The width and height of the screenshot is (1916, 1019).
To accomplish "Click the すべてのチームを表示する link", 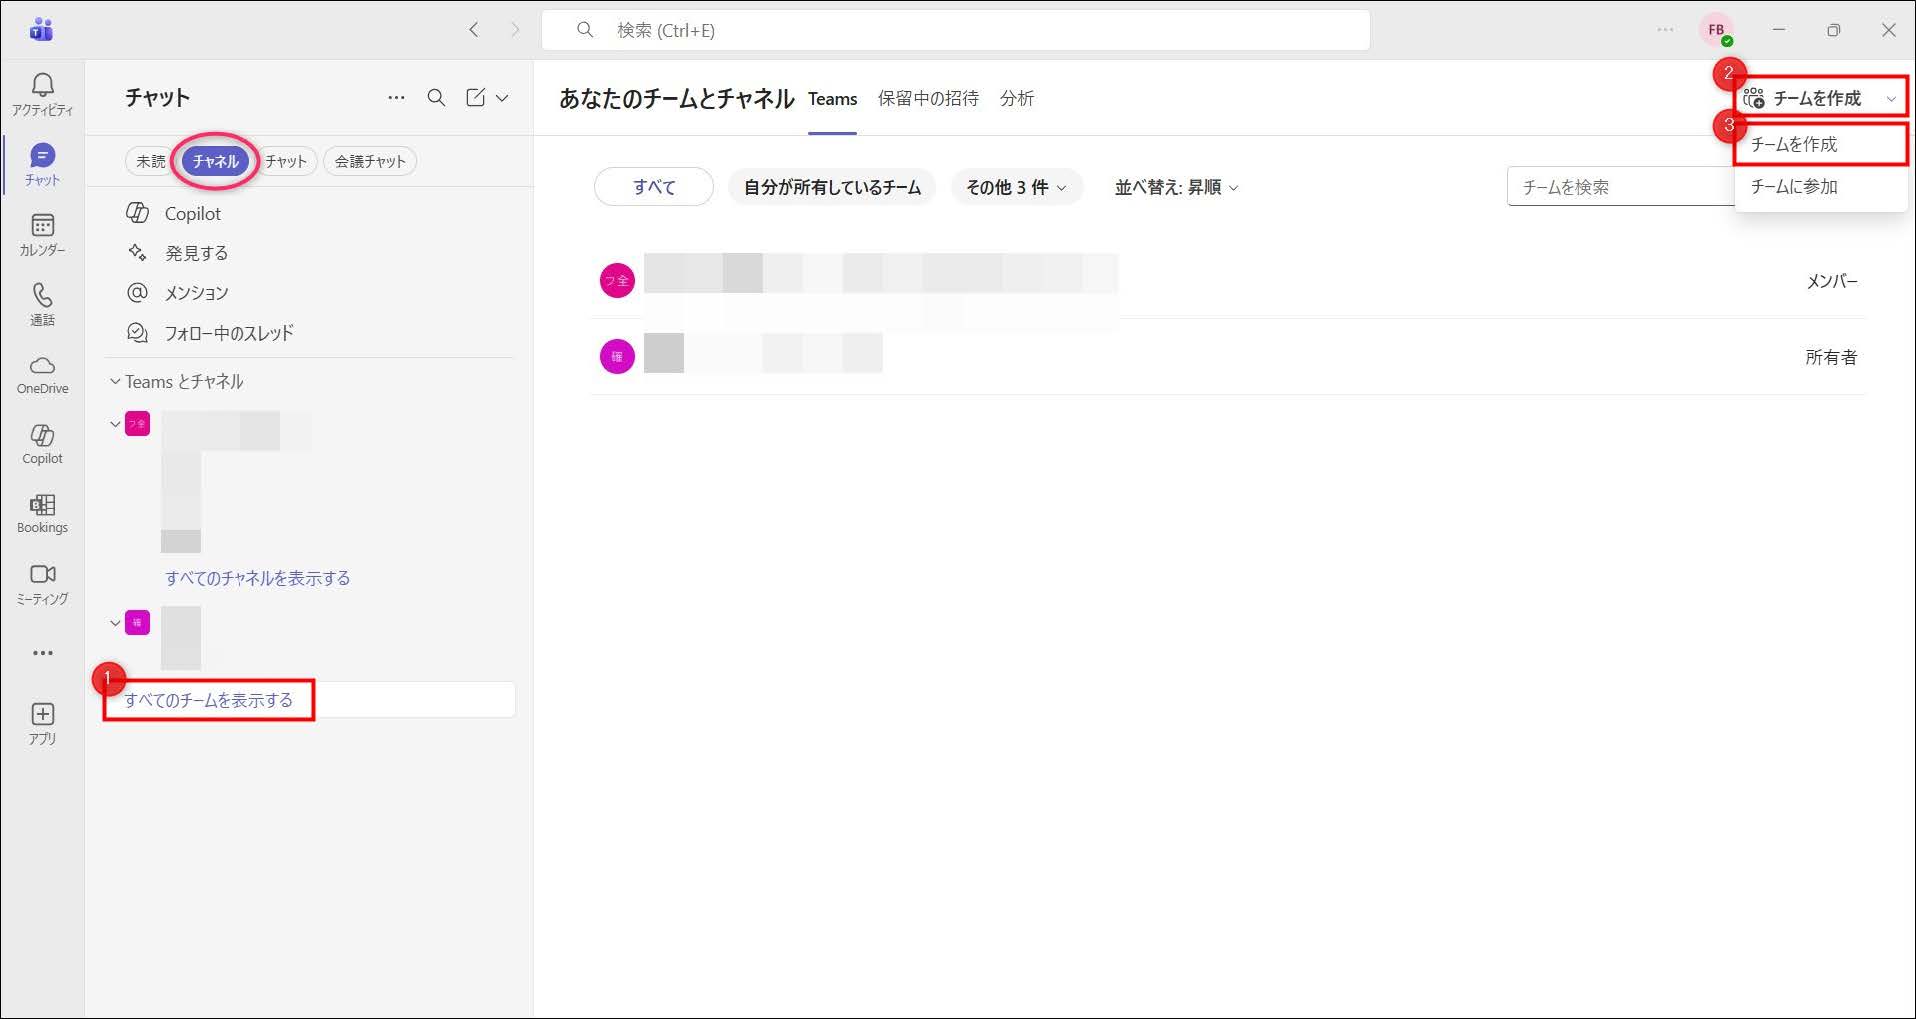I will point(208,700).
